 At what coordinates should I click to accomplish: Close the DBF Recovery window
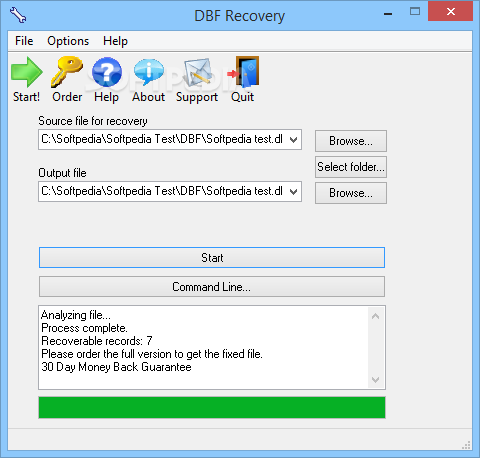tap(451, 12)
